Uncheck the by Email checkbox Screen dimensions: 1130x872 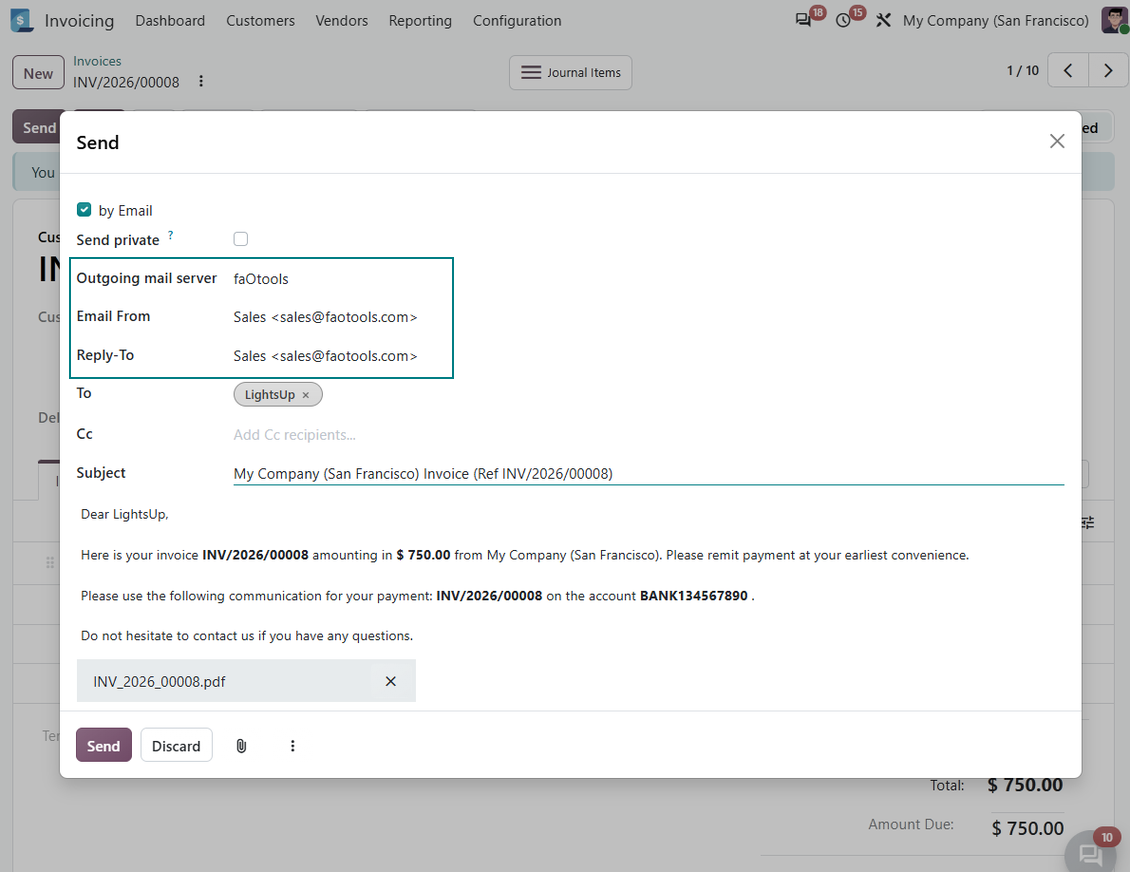pyautogui.click(x=84, y=210)
